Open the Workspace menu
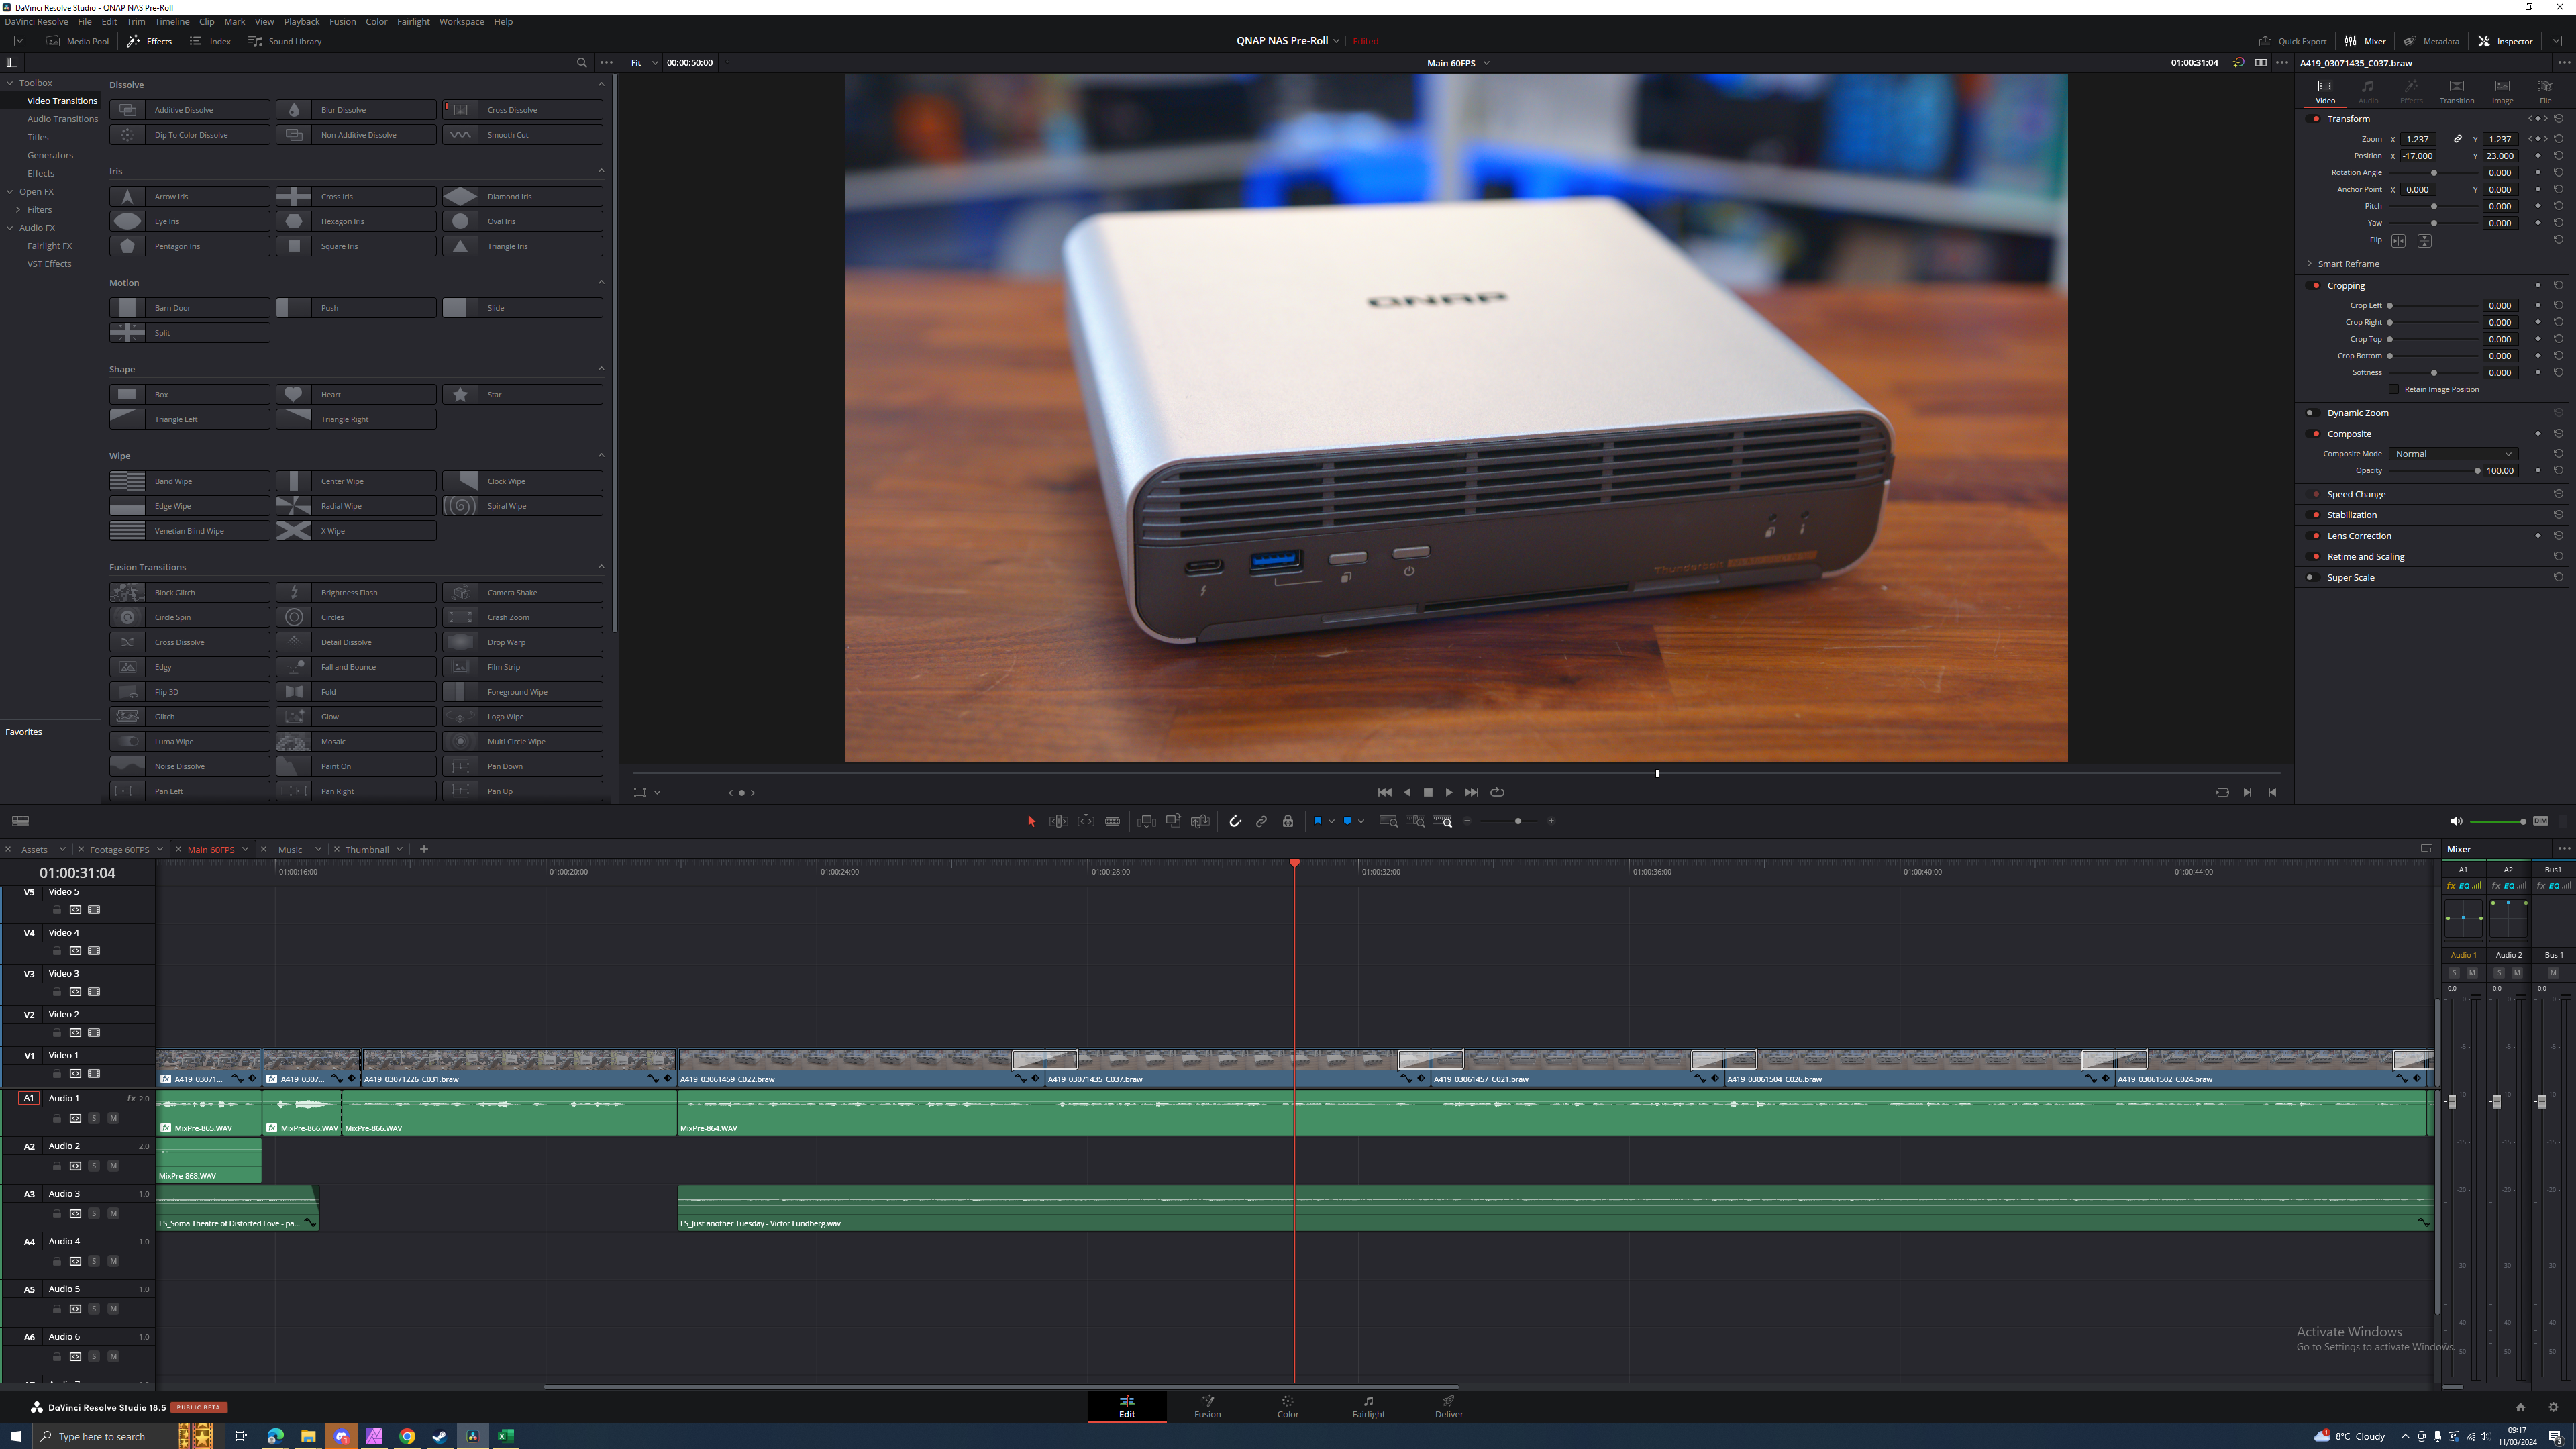The height and width of the screenshot is (1449, 2576). tap(461, 21)
